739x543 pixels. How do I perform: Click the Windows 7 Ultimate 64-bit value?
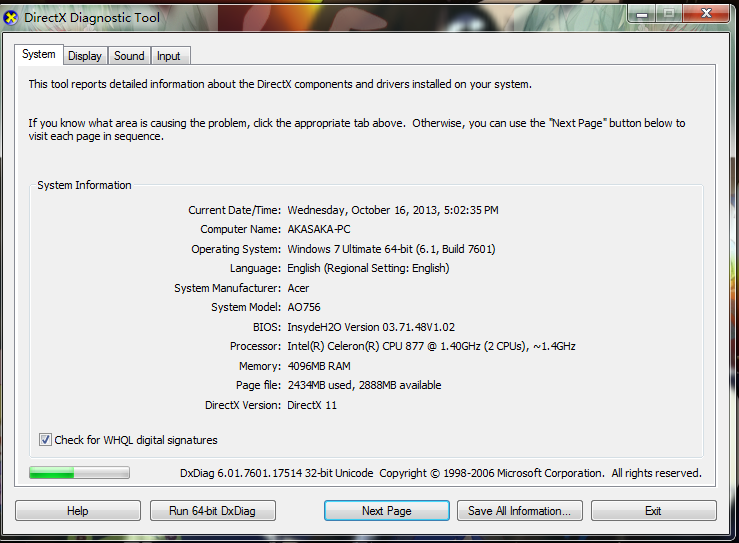point(391,249)
